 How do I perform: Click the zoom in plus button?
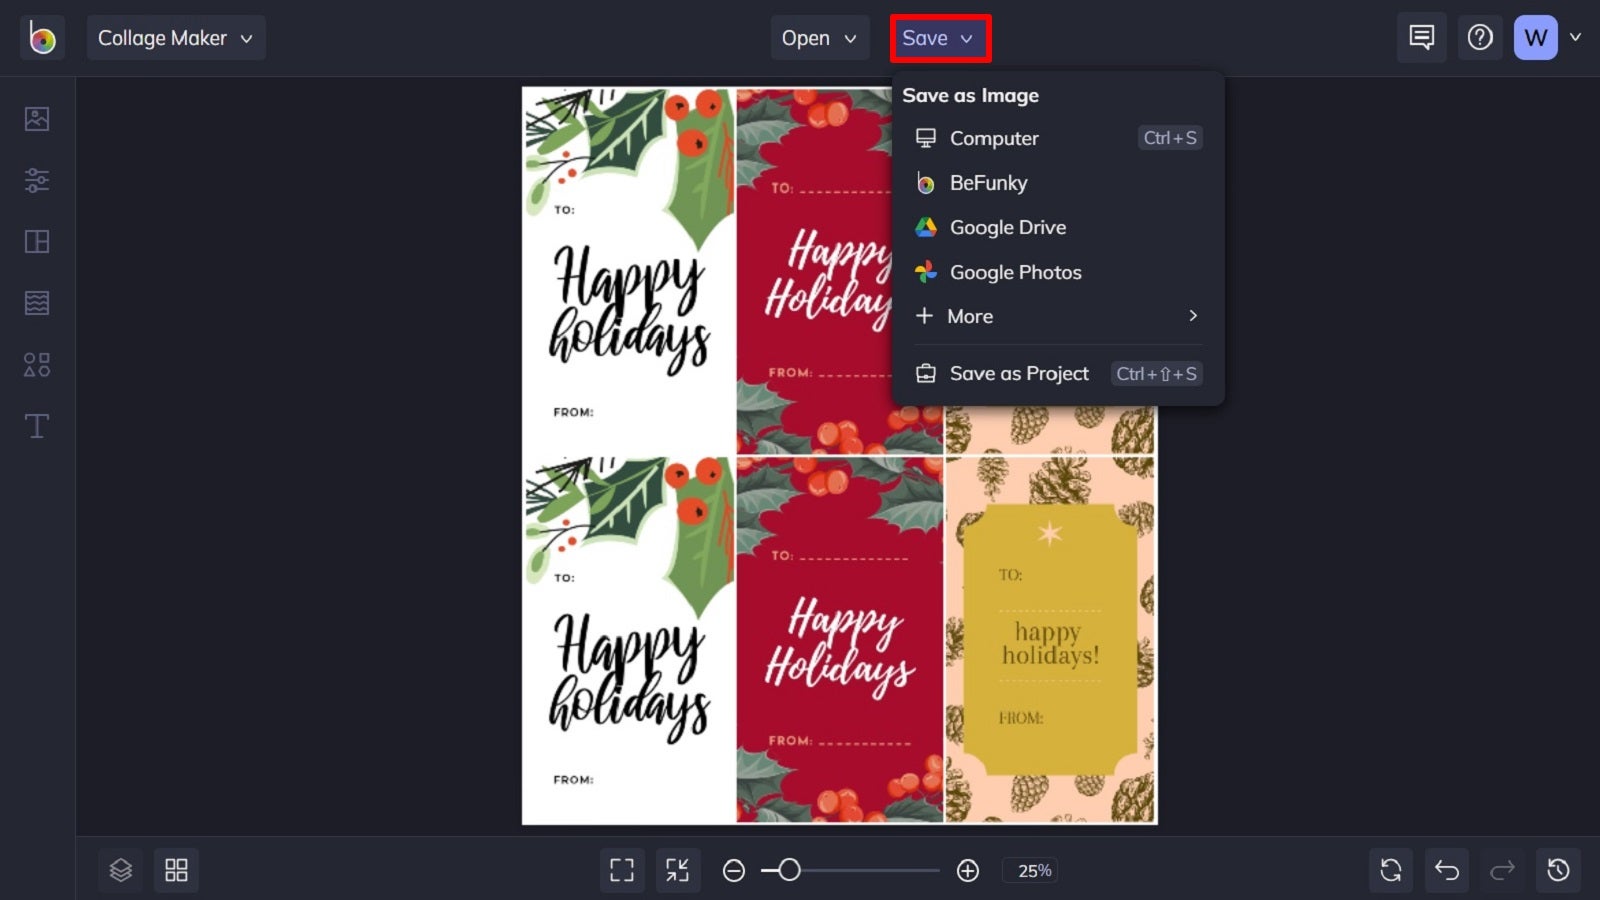tap(968, 871)
